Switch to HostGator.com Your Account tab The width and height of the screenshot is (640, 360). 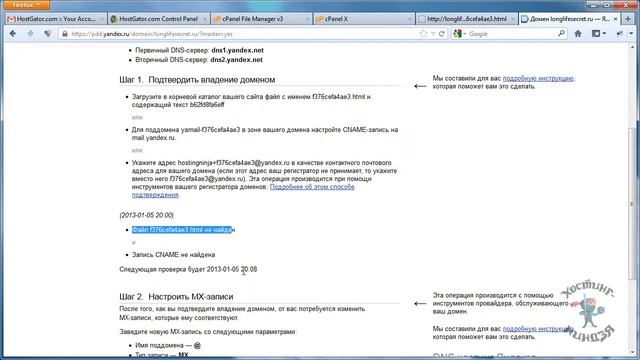[x=56, y=19]
